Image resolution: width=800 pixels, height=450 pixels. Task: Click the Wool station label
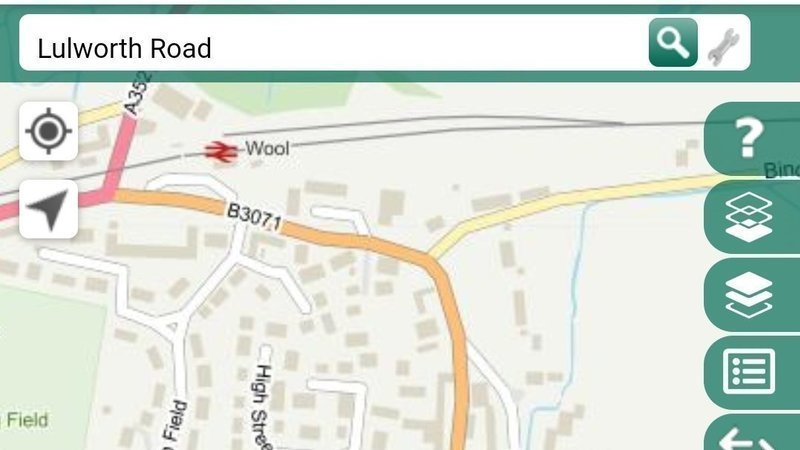tap(267, 148)
